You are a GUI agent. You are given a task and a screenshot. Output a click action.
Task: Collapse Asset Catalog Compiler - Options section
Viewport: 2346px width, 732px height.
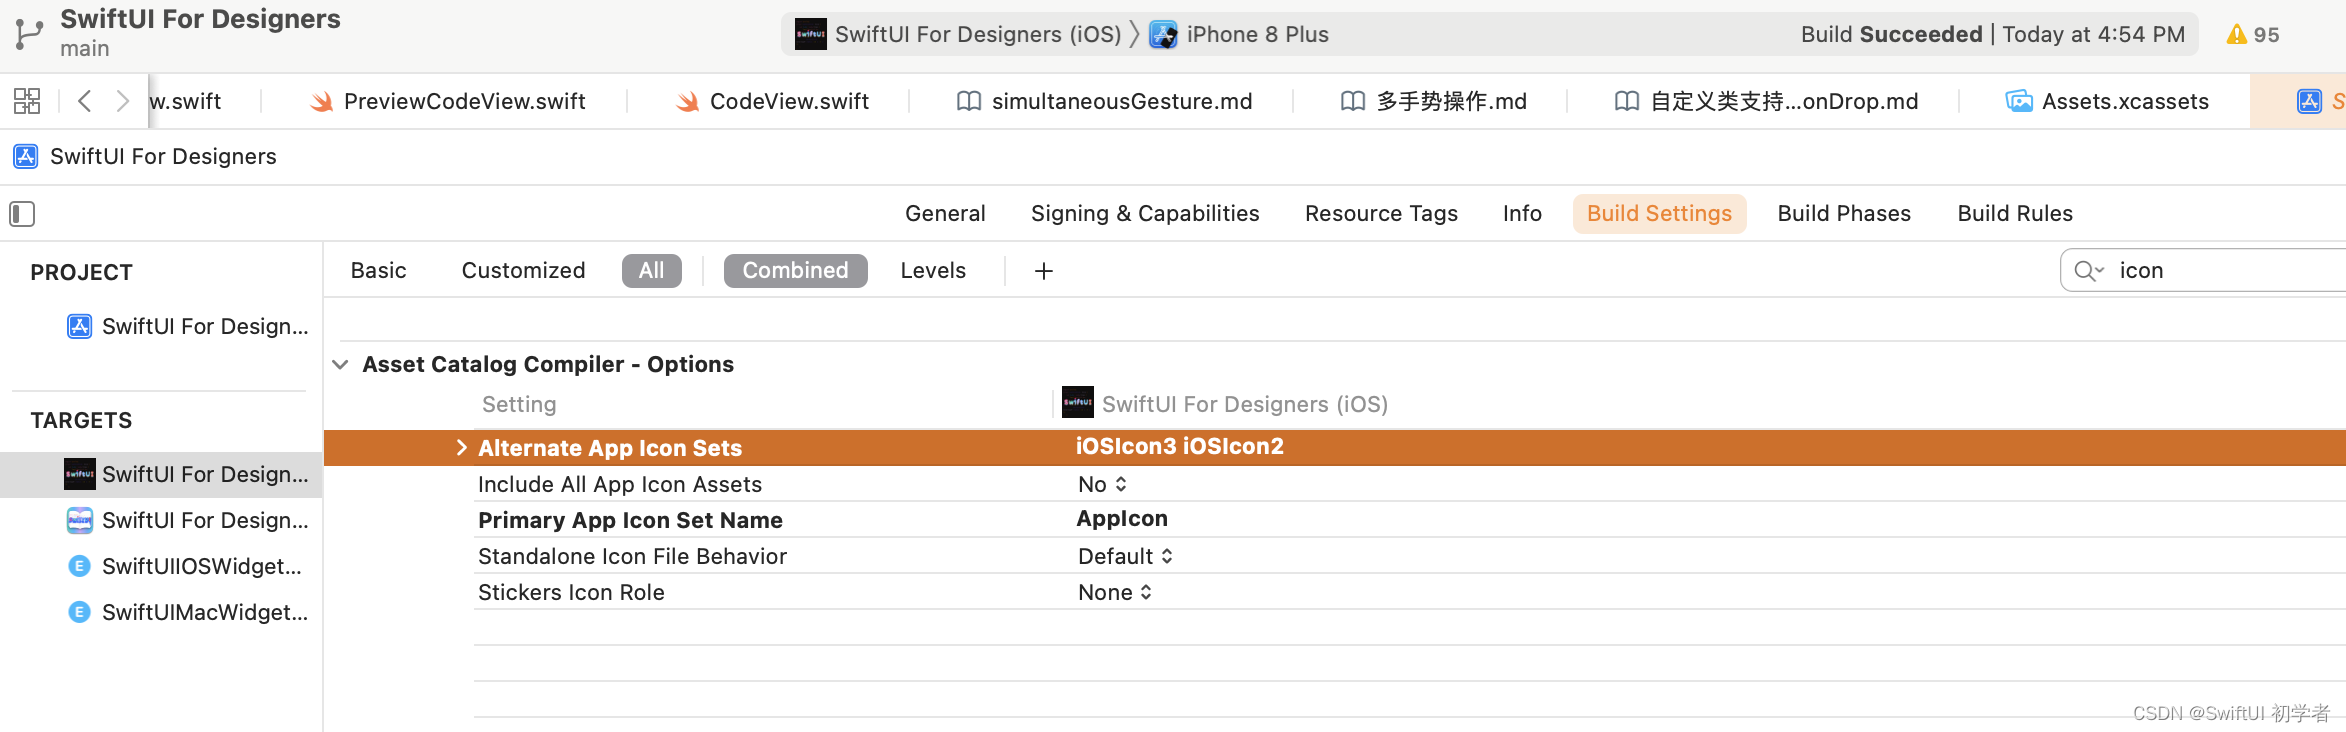click(x=340, y=365)
